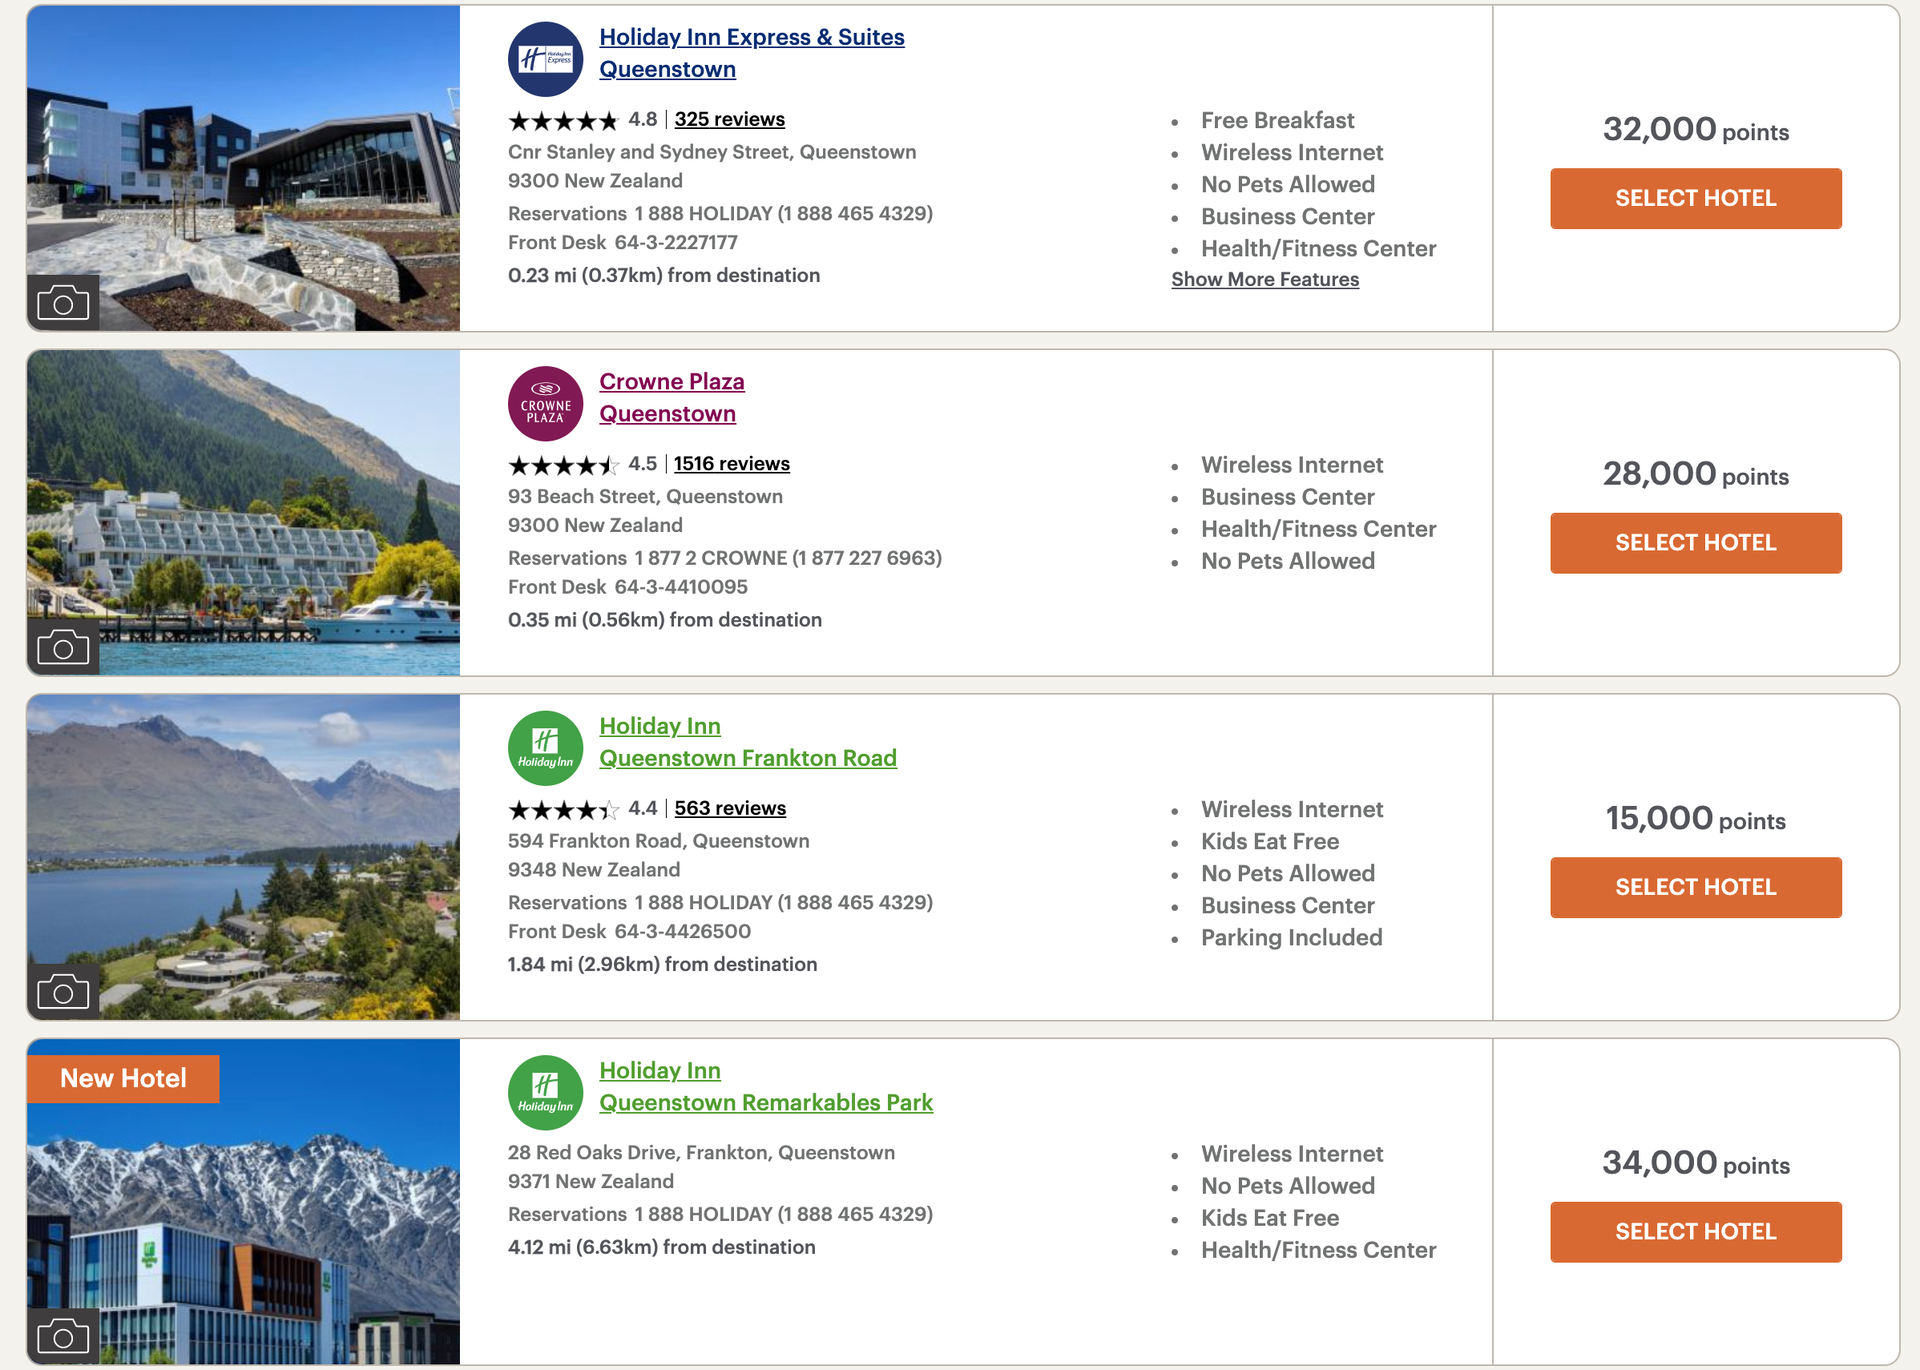The width and height of the screenshot is (1920, 1370).
Task: Select the 34,000 points Remarkables Park hotel
Action: [1695, 1232]
